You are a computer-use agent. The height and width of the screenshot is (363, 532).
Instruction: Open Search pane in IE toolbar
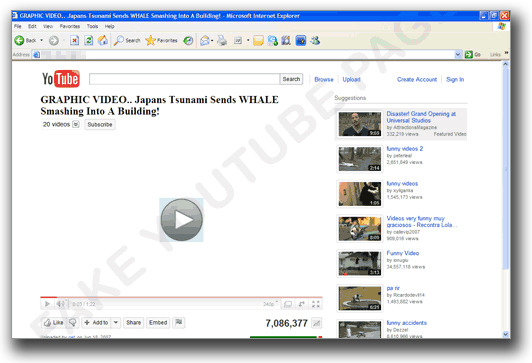(127, 41)
